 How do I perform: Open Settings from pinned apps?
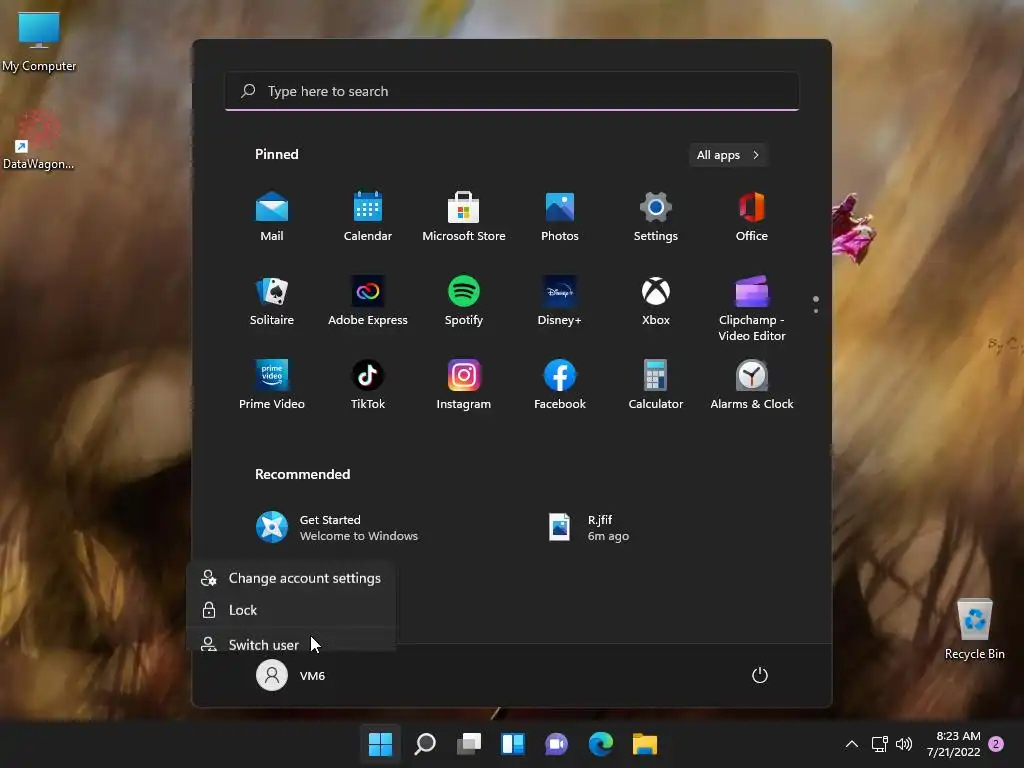pos(656,217)
